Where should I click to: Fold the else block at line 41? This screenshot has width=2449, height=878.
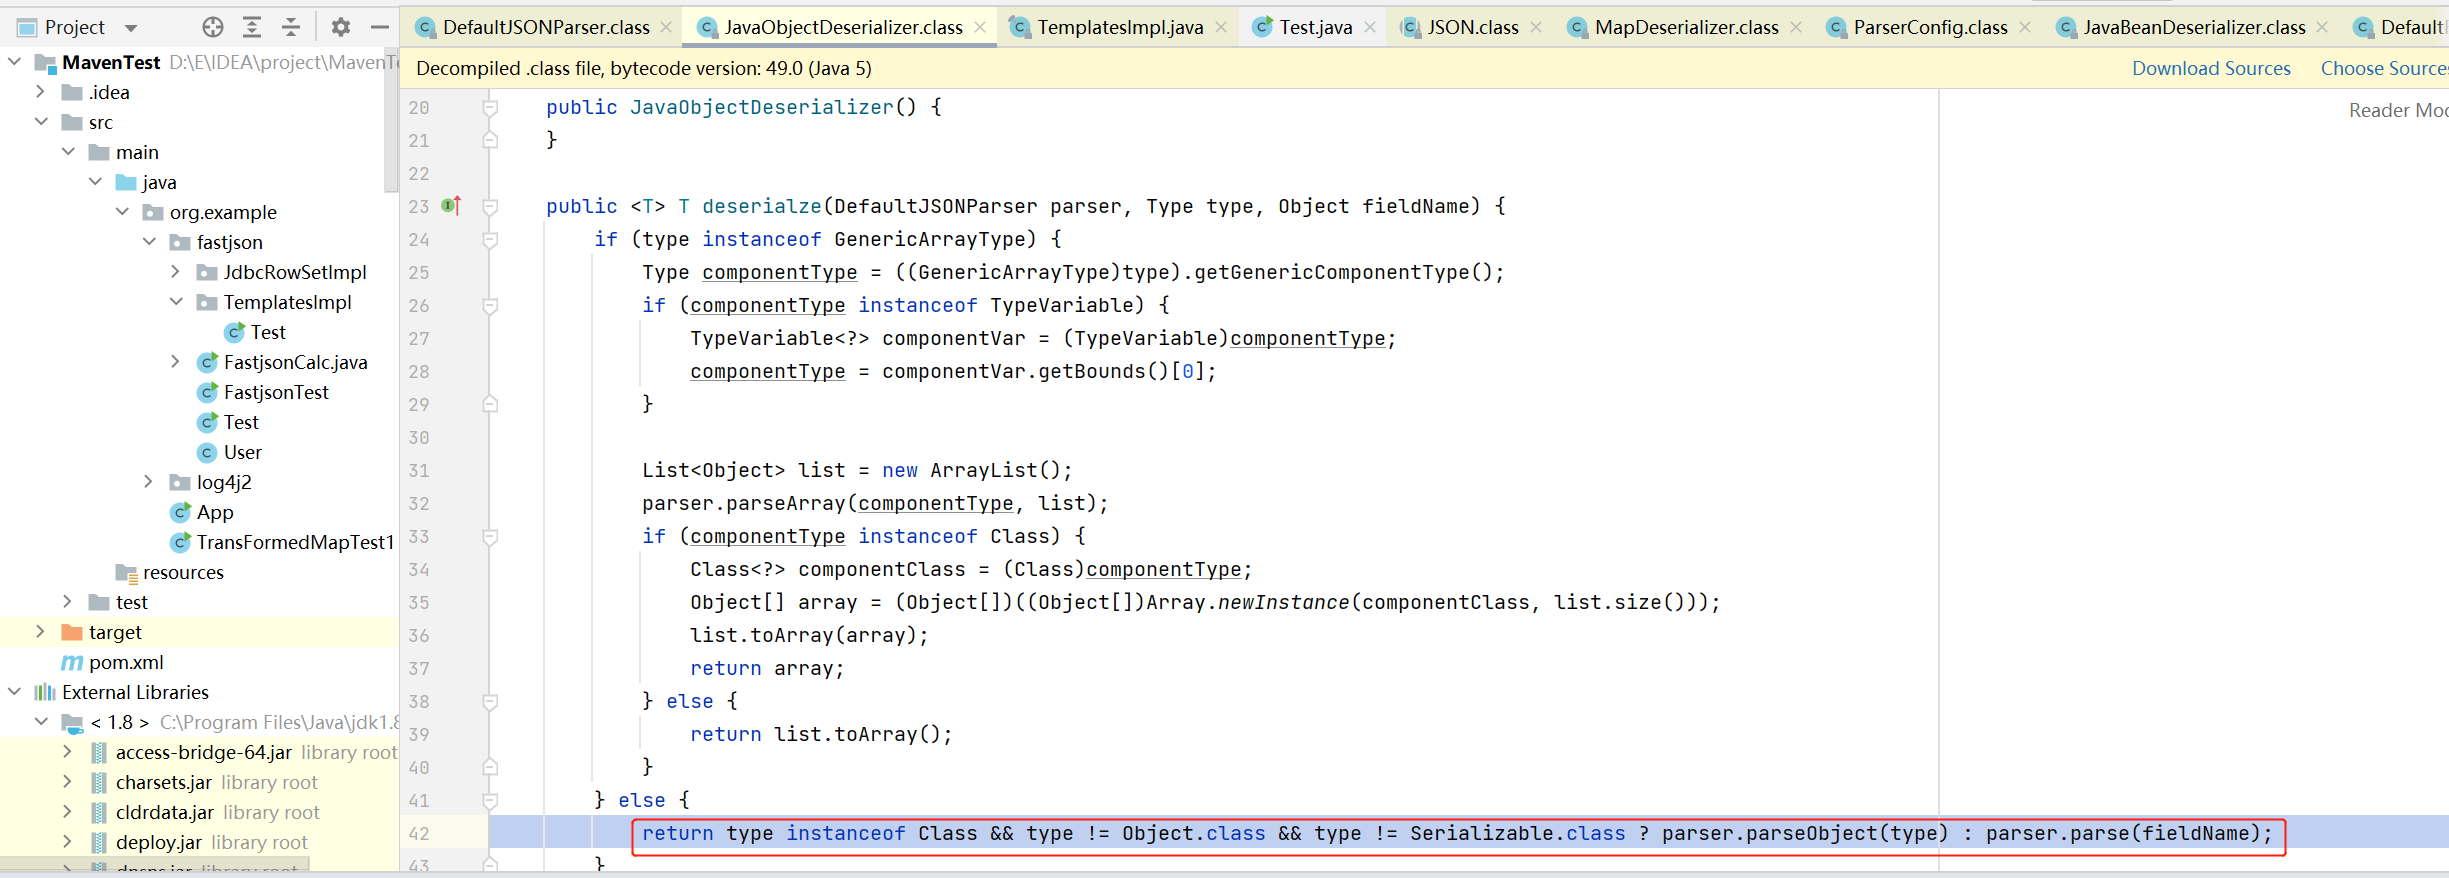[490, 800]
